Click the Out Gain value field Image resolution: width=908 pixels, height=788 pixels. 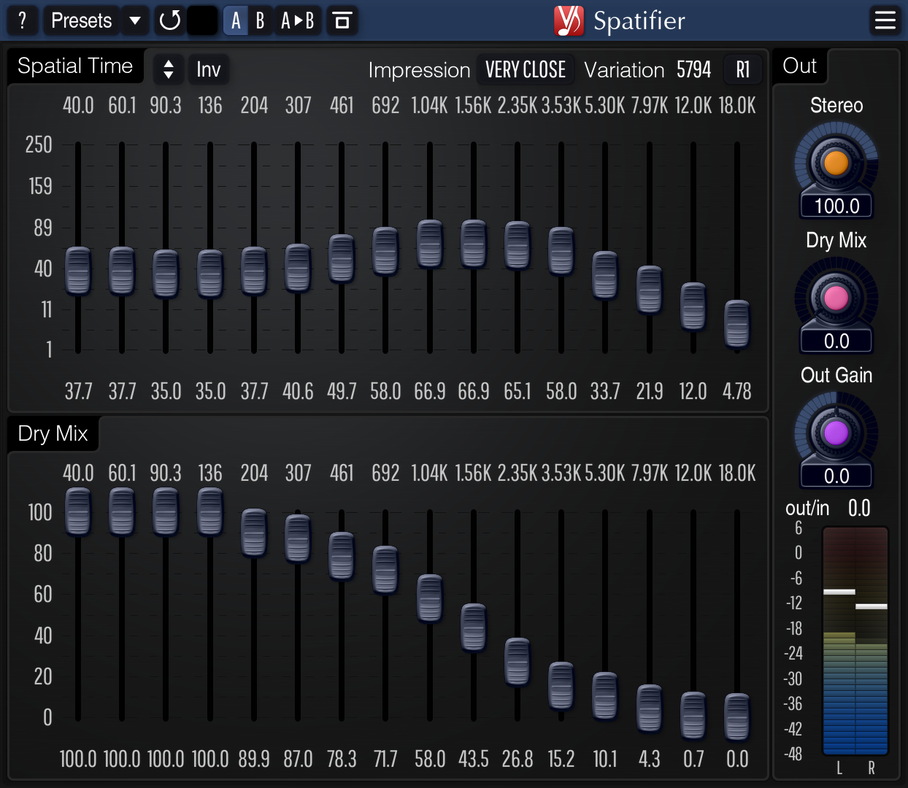(836, 476)
